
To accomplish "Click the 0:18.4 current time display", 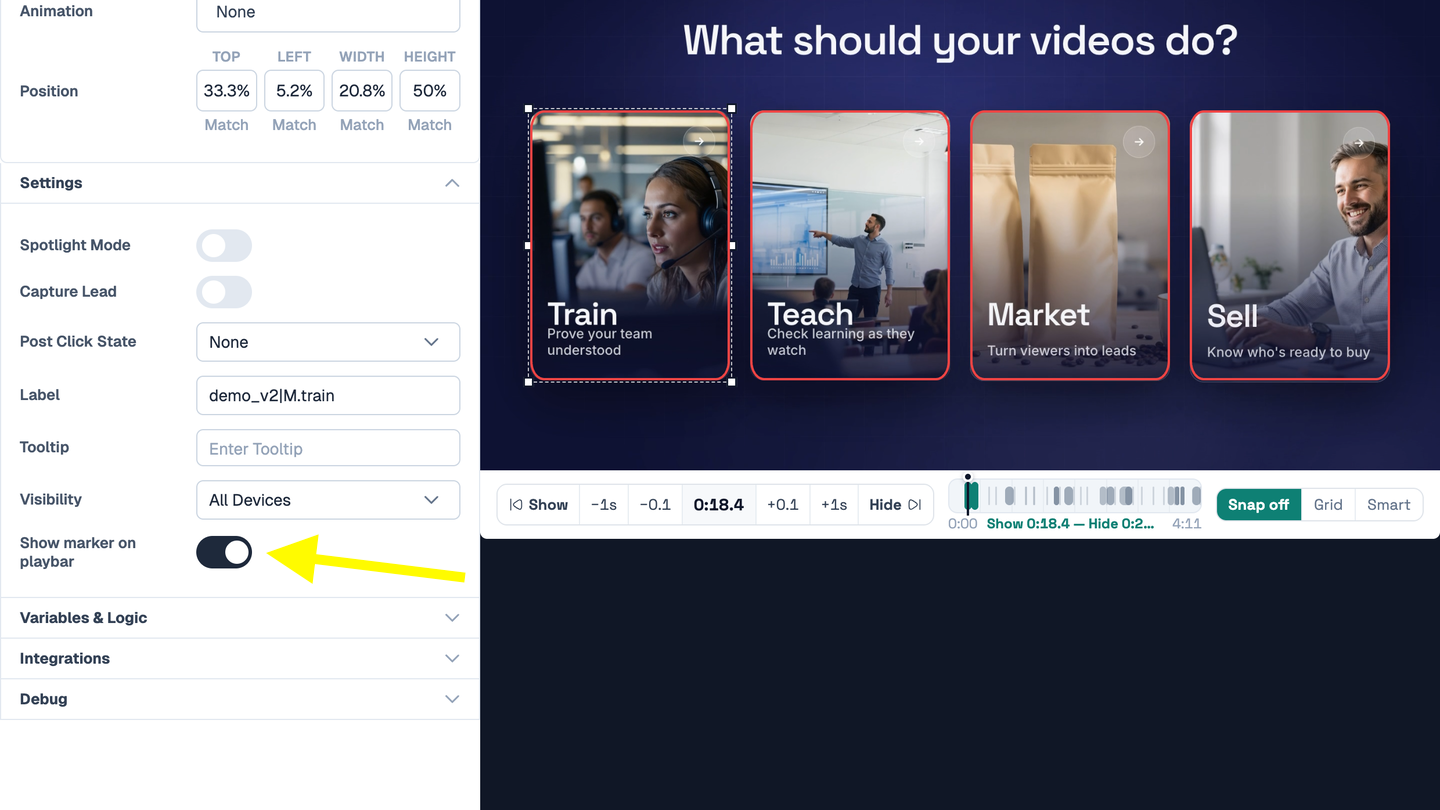I will (x=719, y=505).
